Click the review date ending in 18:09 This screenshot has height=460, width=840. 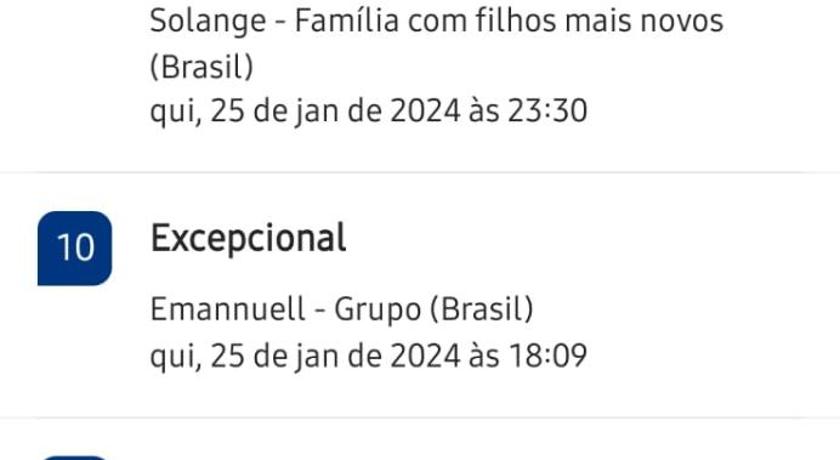pos(368,355)
